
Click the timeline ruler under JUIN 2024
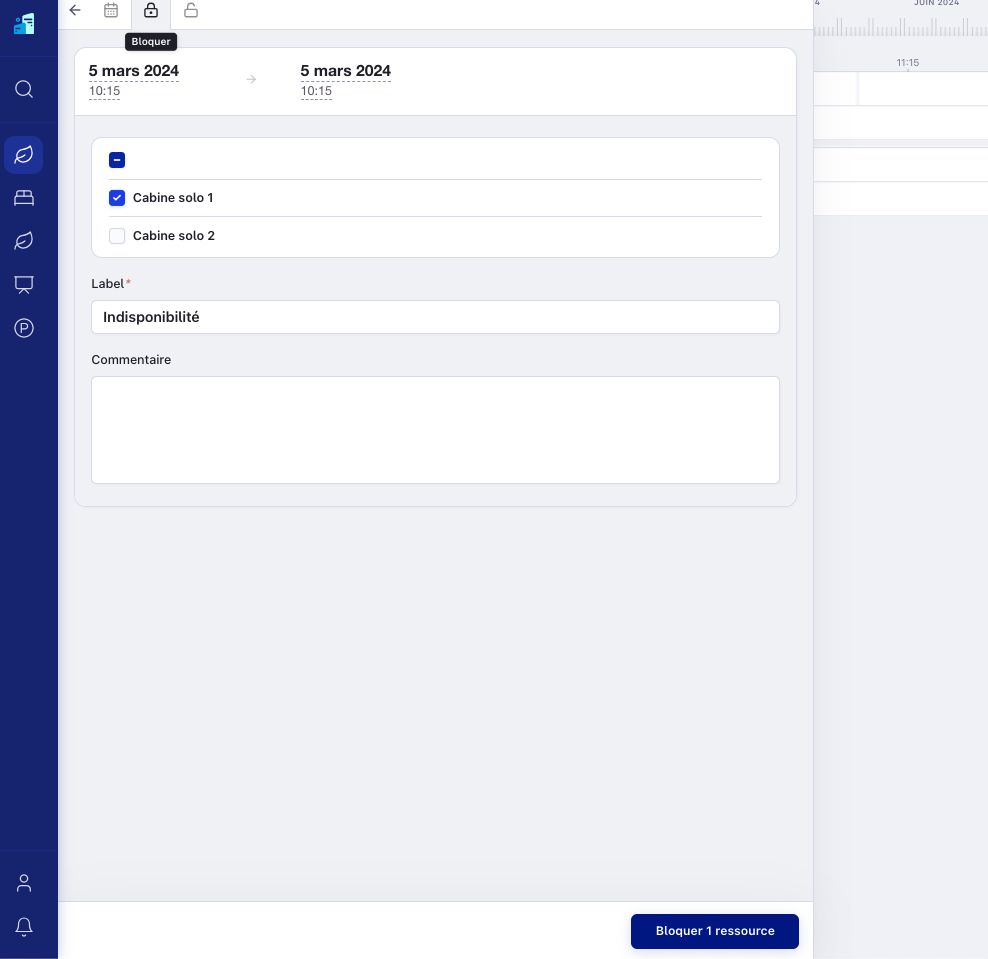pos(900,27)
